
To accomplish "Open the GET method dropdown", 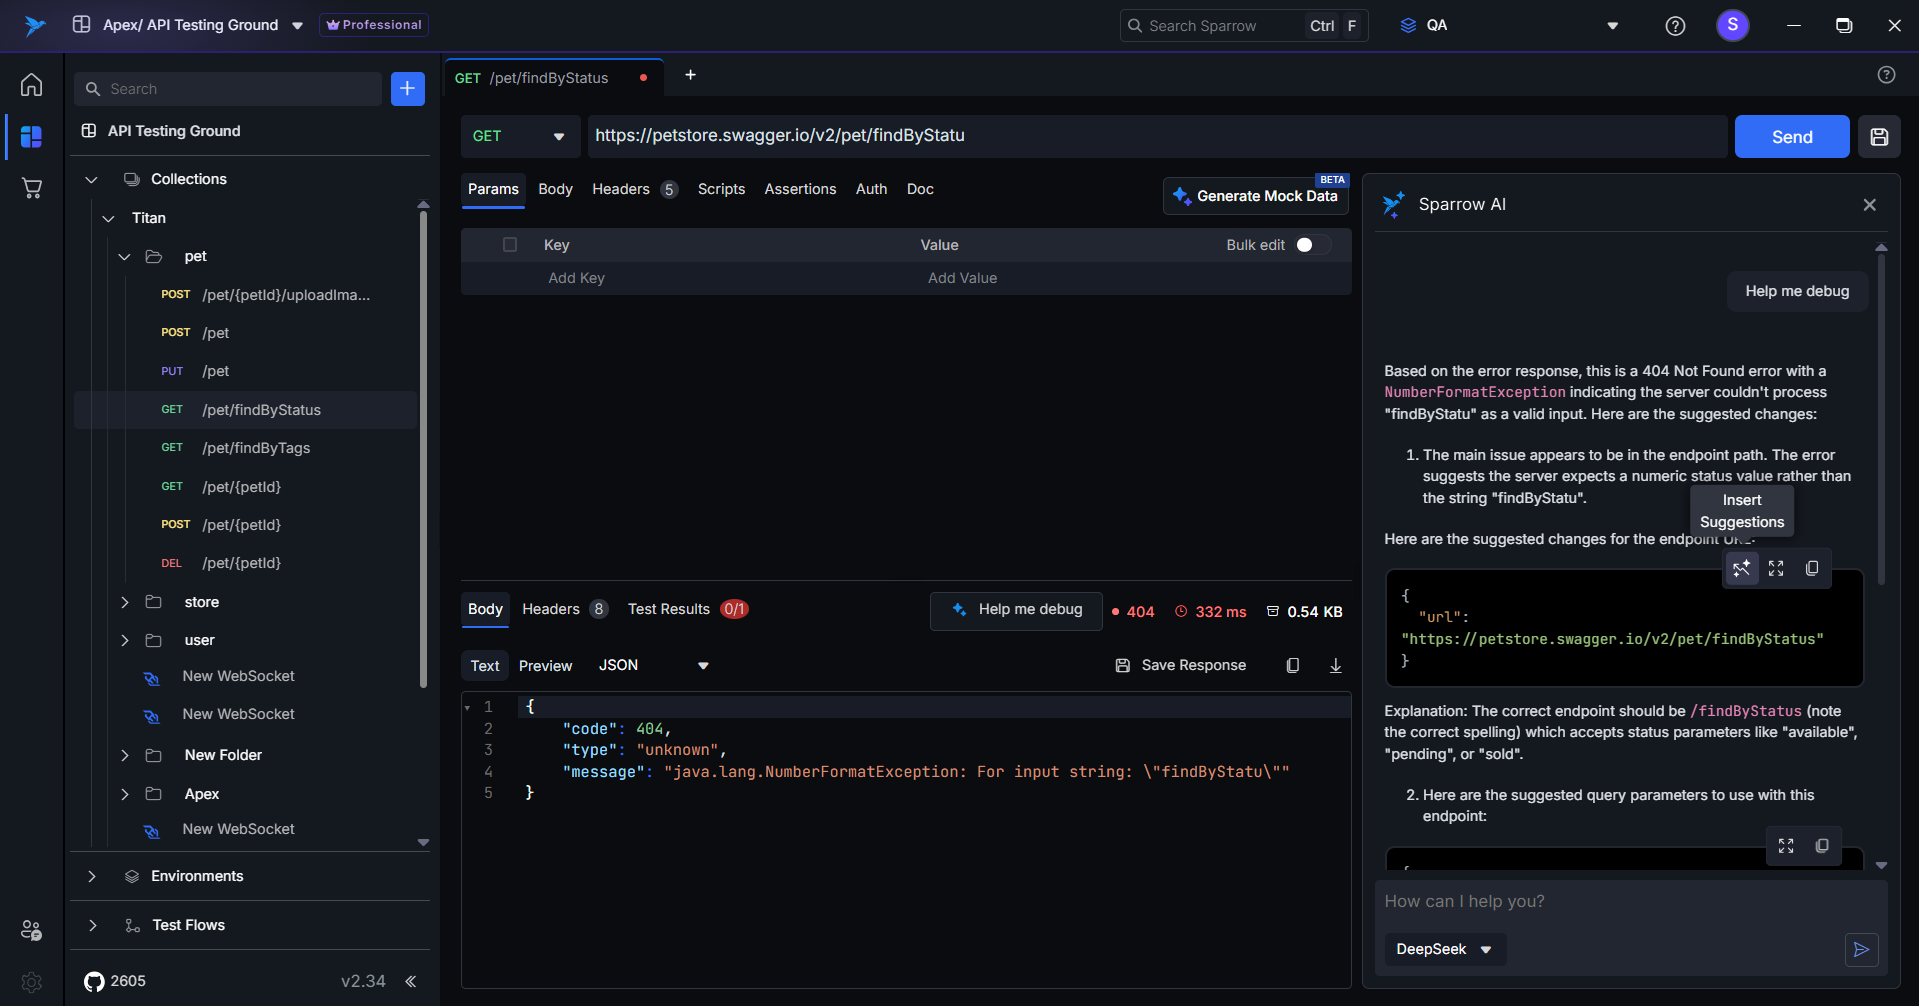I will [x=520, y=137].
